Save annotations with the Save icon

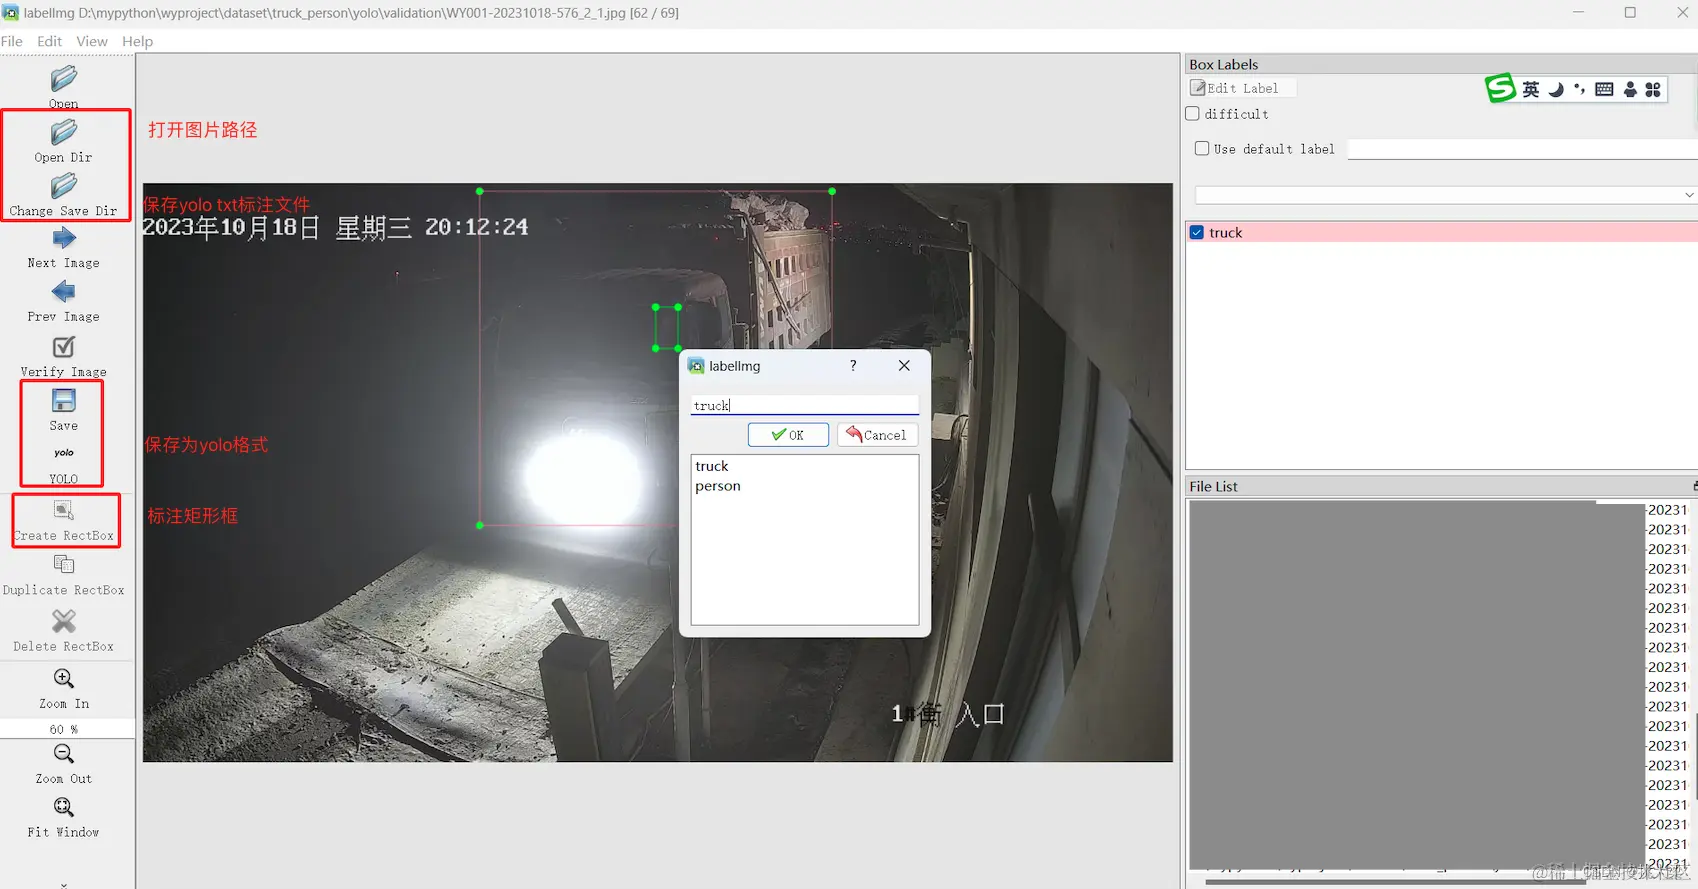pyautogui.click(x=64, y=400)
